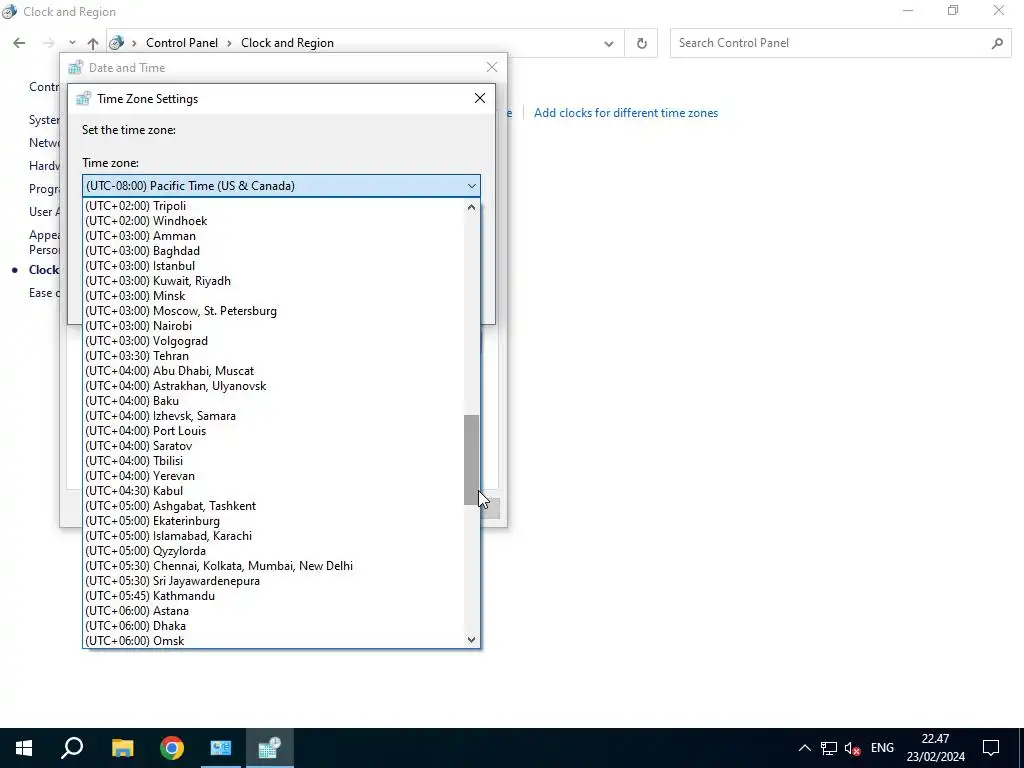Select (UTC+05:00) Ashgabat, Tashkent

pos(273,506)
